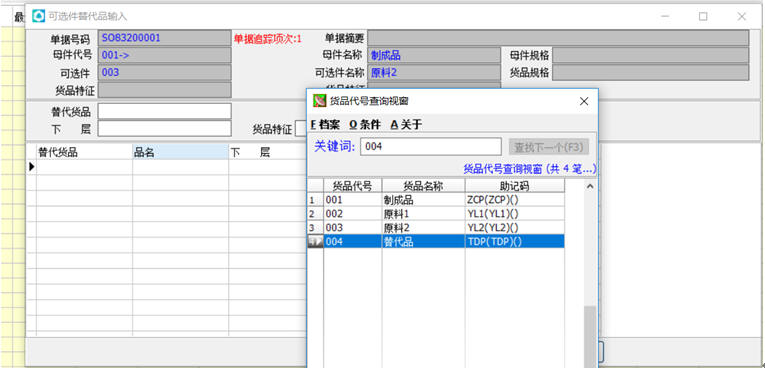This screenshot has height=370, width=765.
Task: Click the 替代货品 input field
Action: (164, 111)
